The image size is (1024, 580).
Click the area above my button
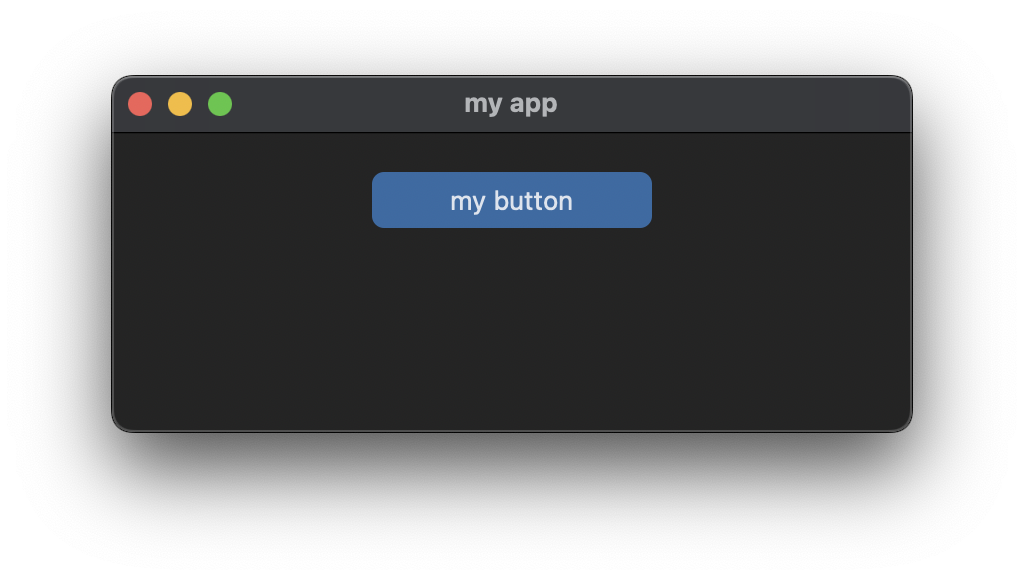511,152
